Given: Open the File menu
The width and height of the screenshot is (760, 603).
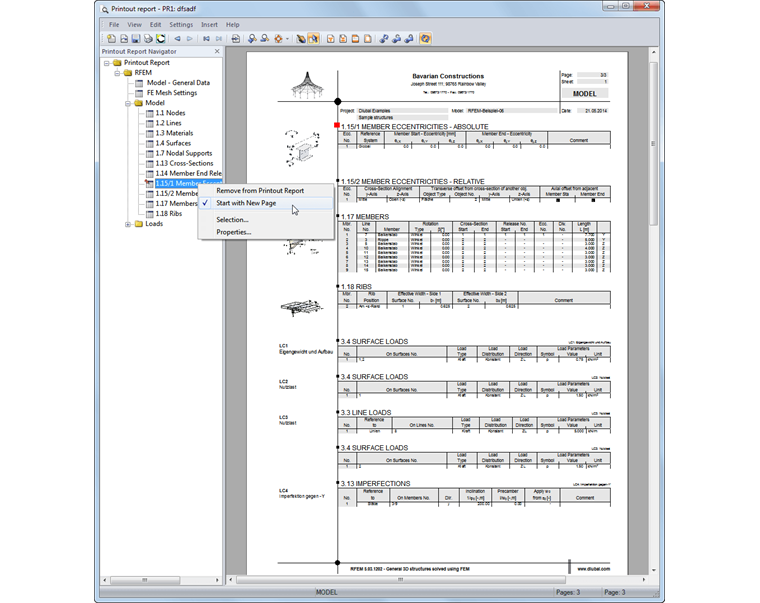Looking at the screenshot, I should (x=114, y=25).
